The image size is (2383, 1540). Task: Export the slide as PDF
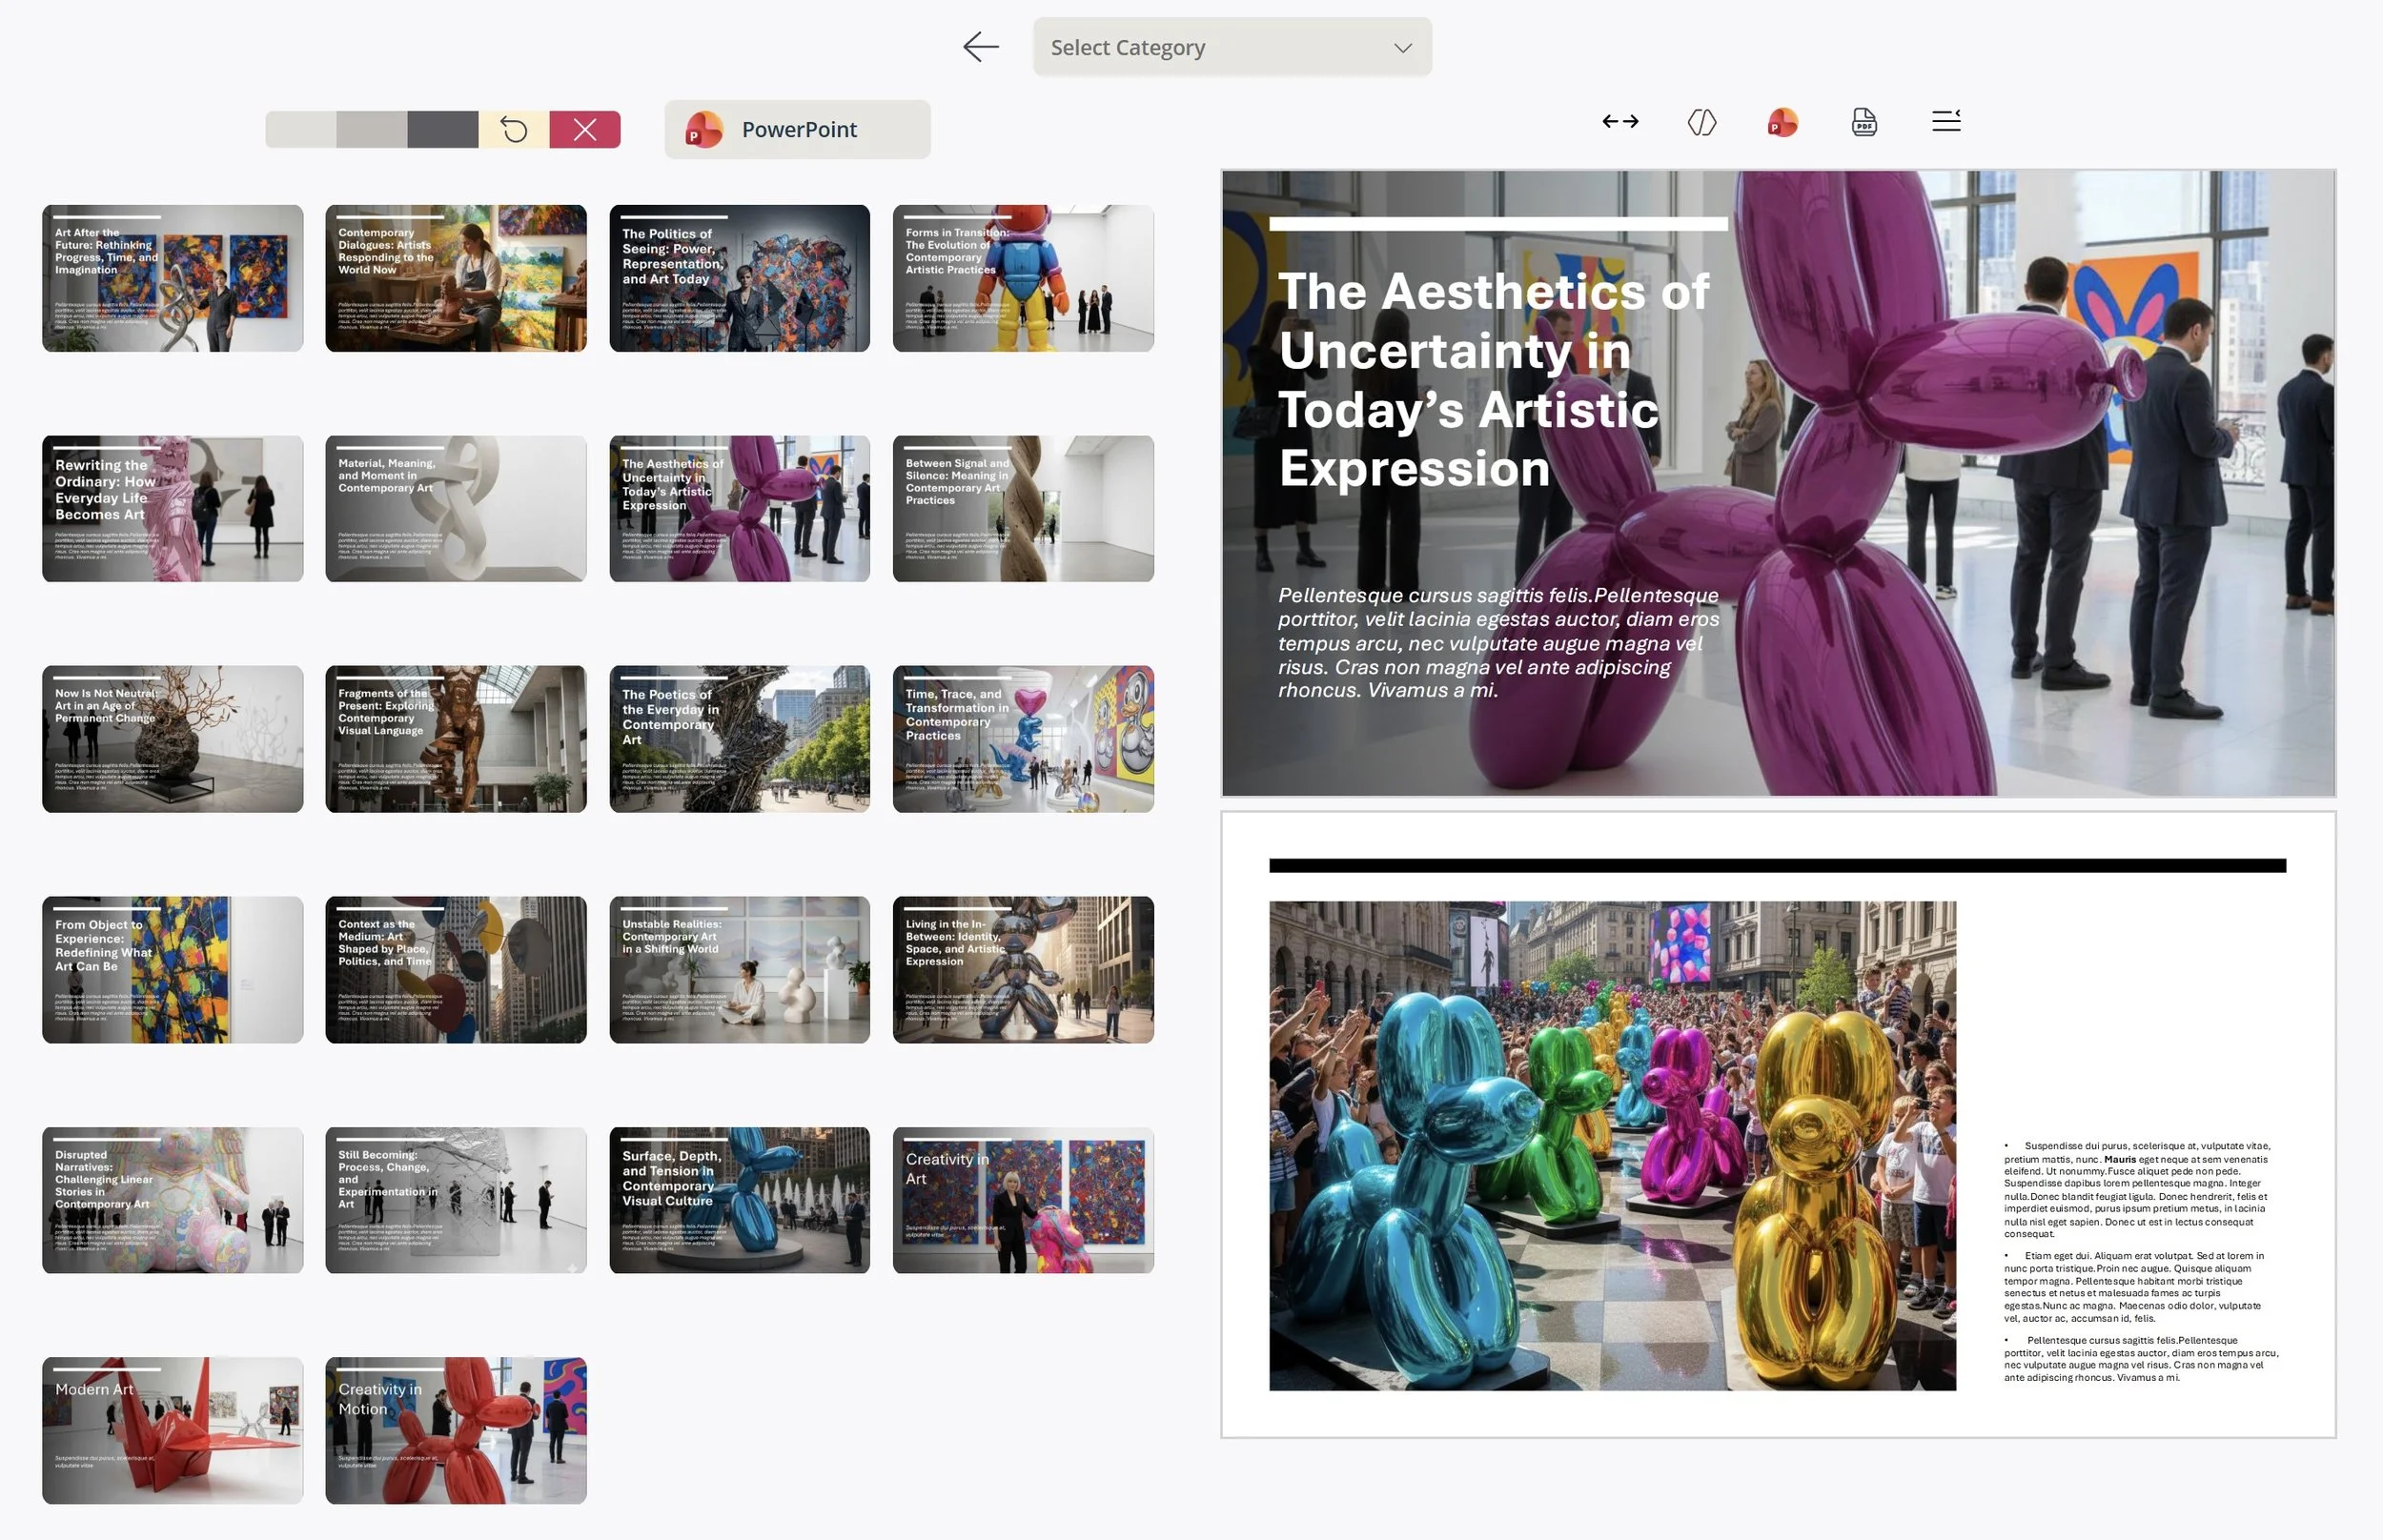[1864, 122]
